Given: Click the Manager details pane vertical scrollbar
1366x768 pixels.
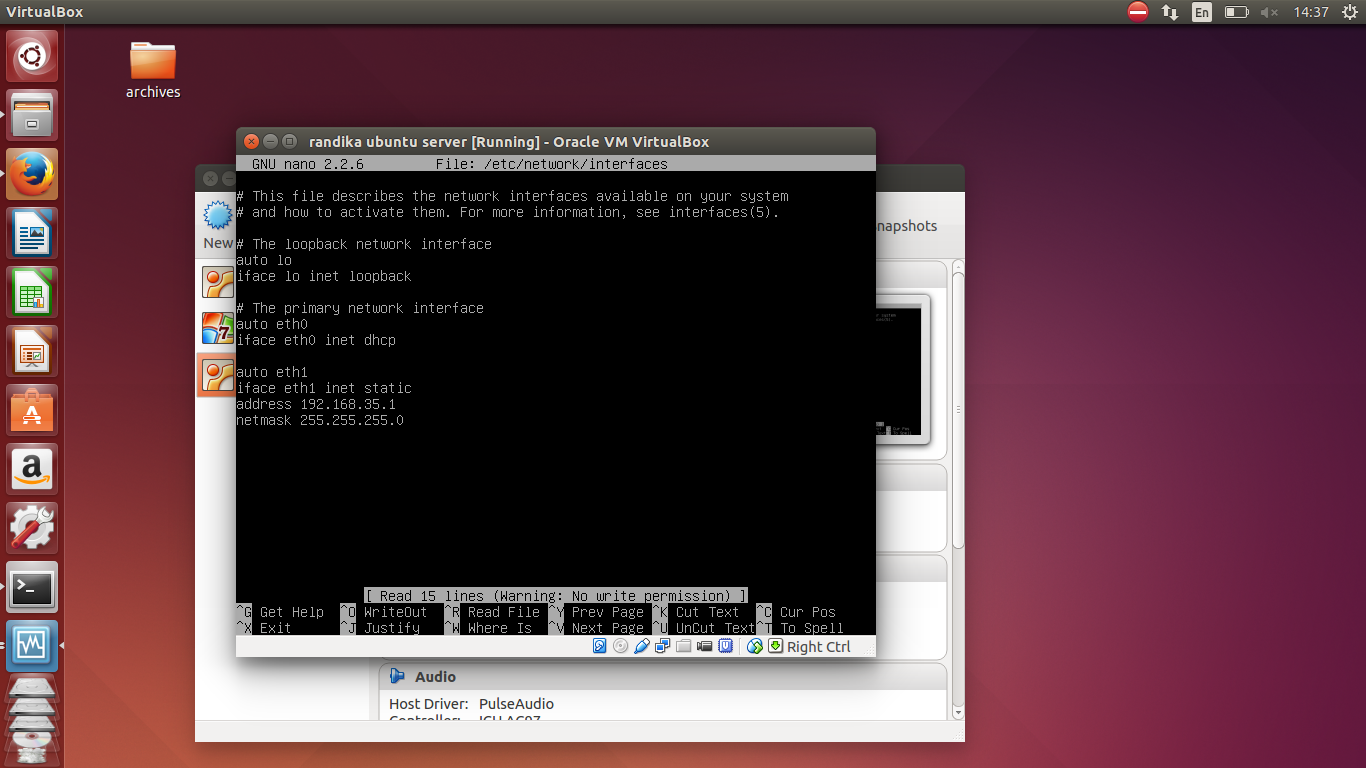Looking at the screenshot, I should click(x=958, y=410).
